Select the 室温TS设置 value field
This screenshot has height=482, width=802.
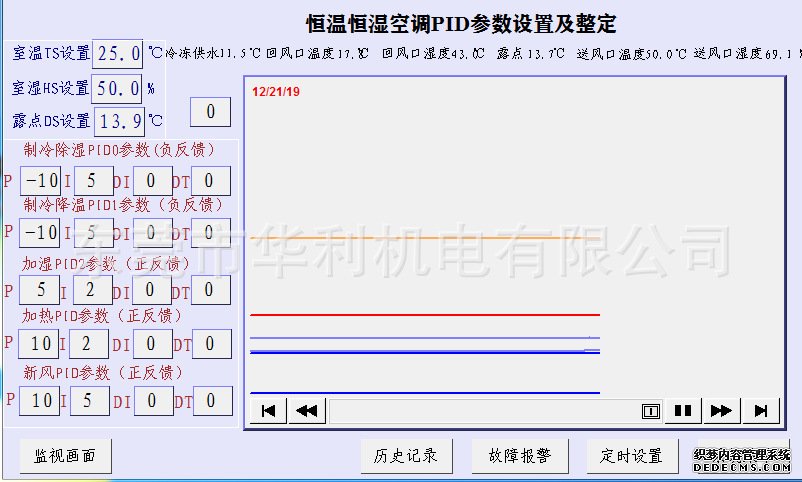point(117,54)
